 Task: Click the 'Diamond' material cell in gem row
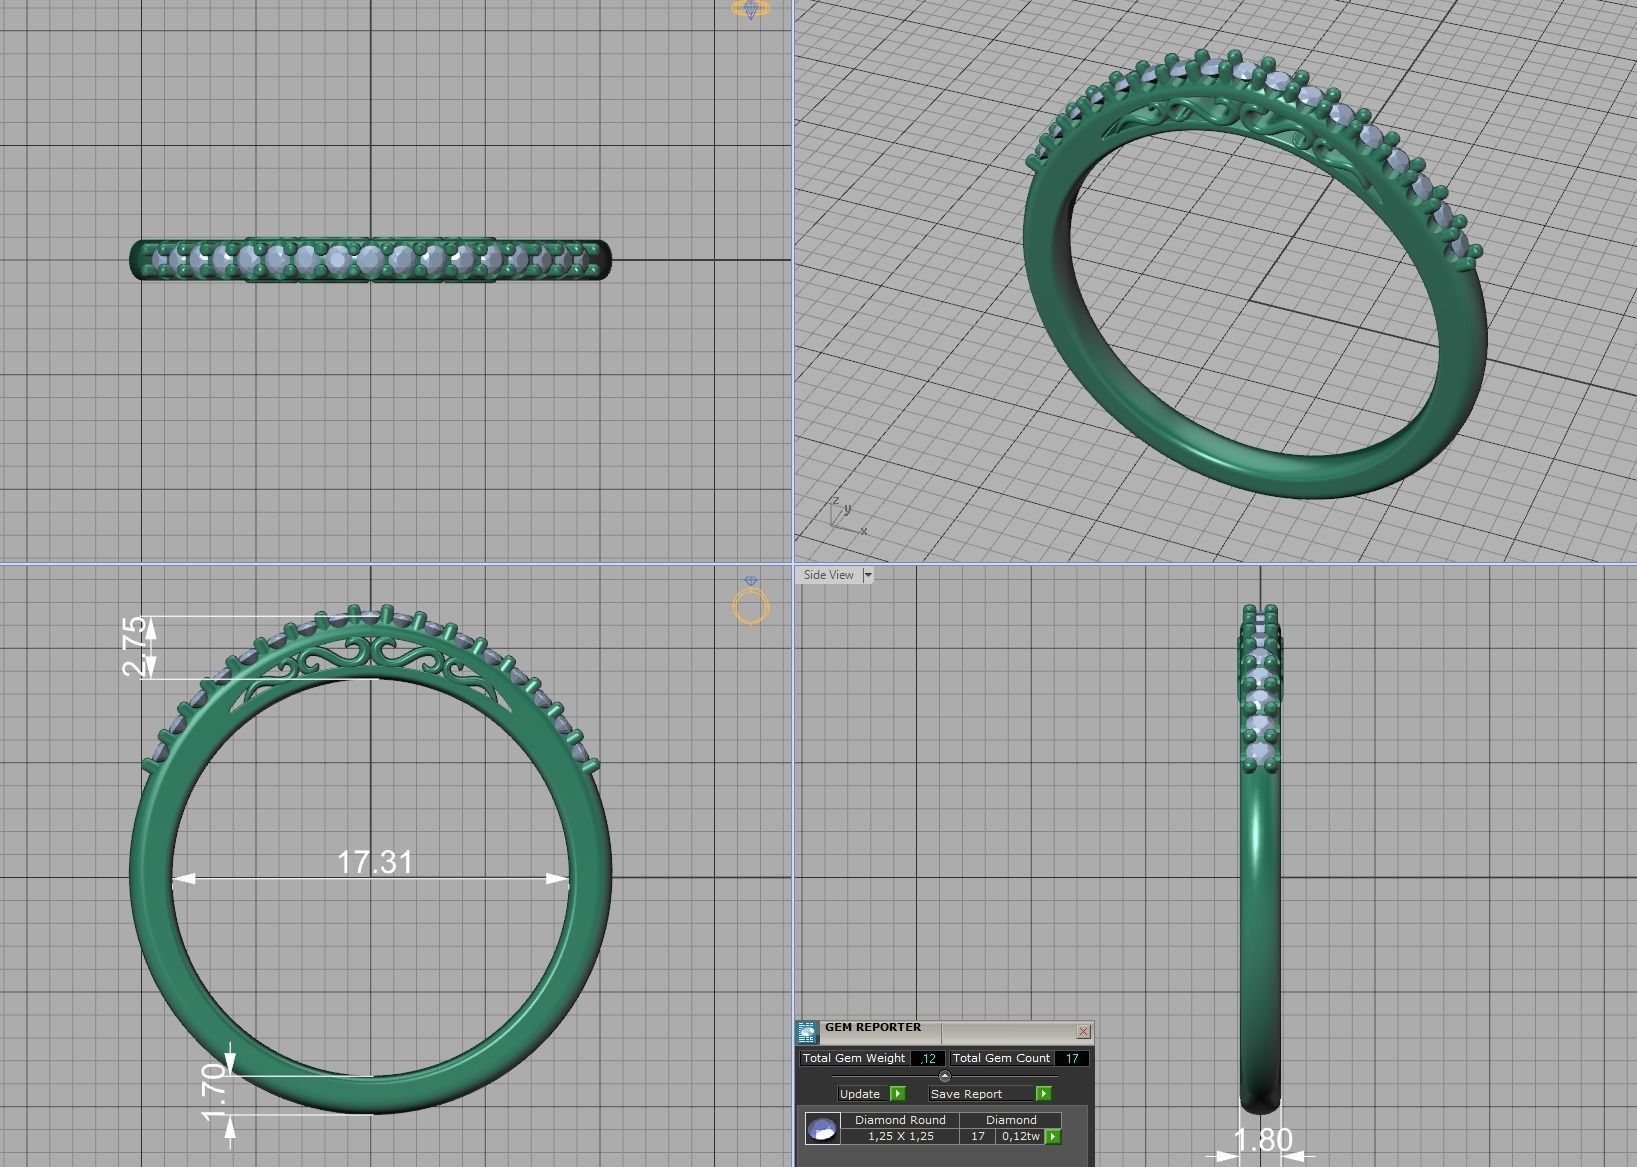[1011, 1120]
